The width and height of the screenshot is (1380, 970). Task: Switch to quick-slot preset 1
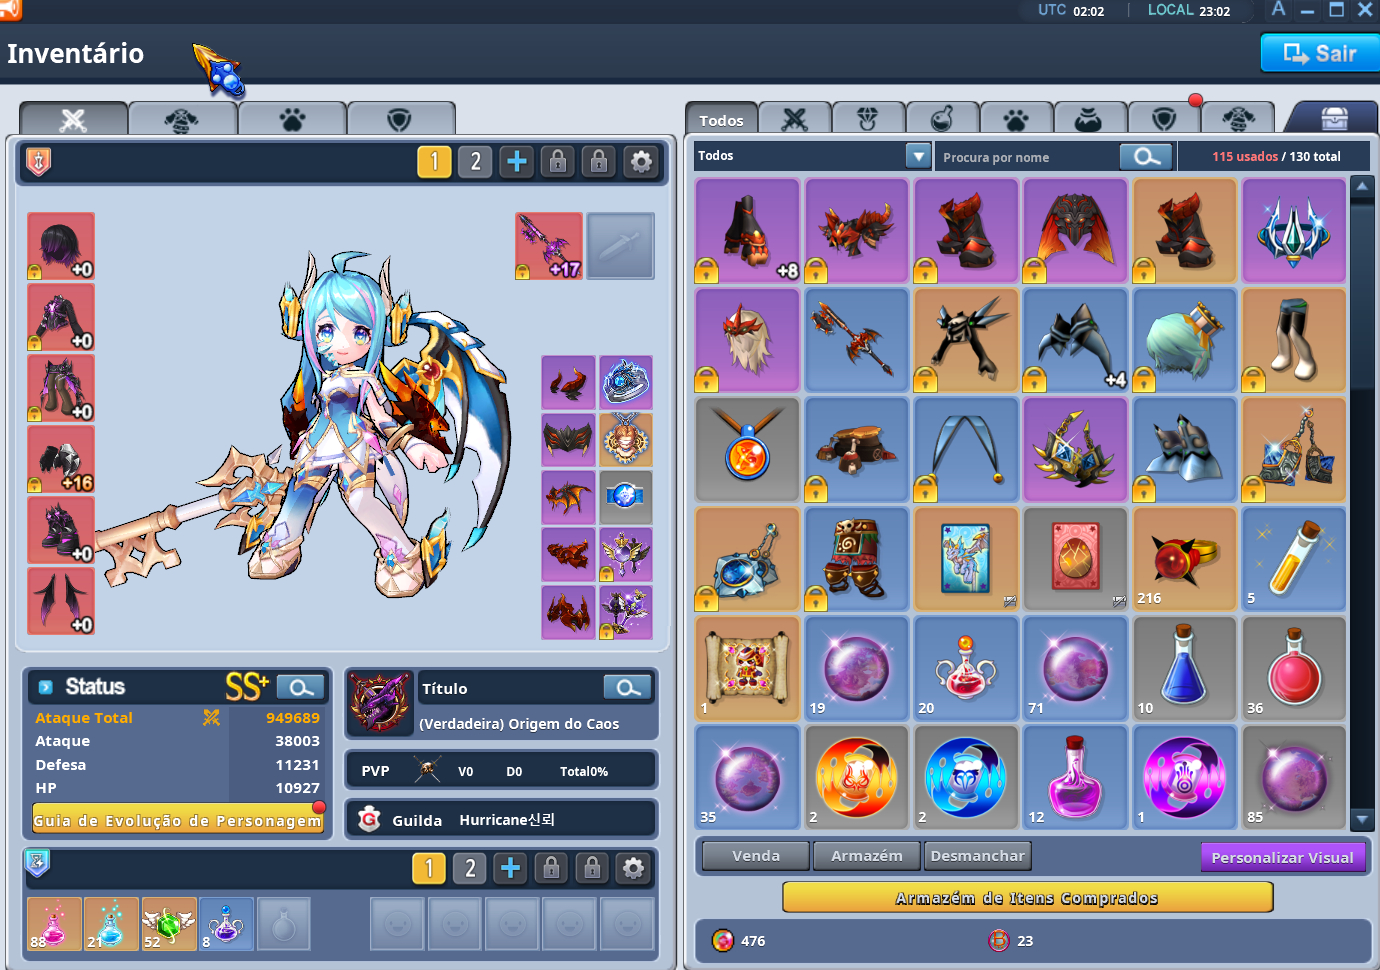tap(429, 868)
